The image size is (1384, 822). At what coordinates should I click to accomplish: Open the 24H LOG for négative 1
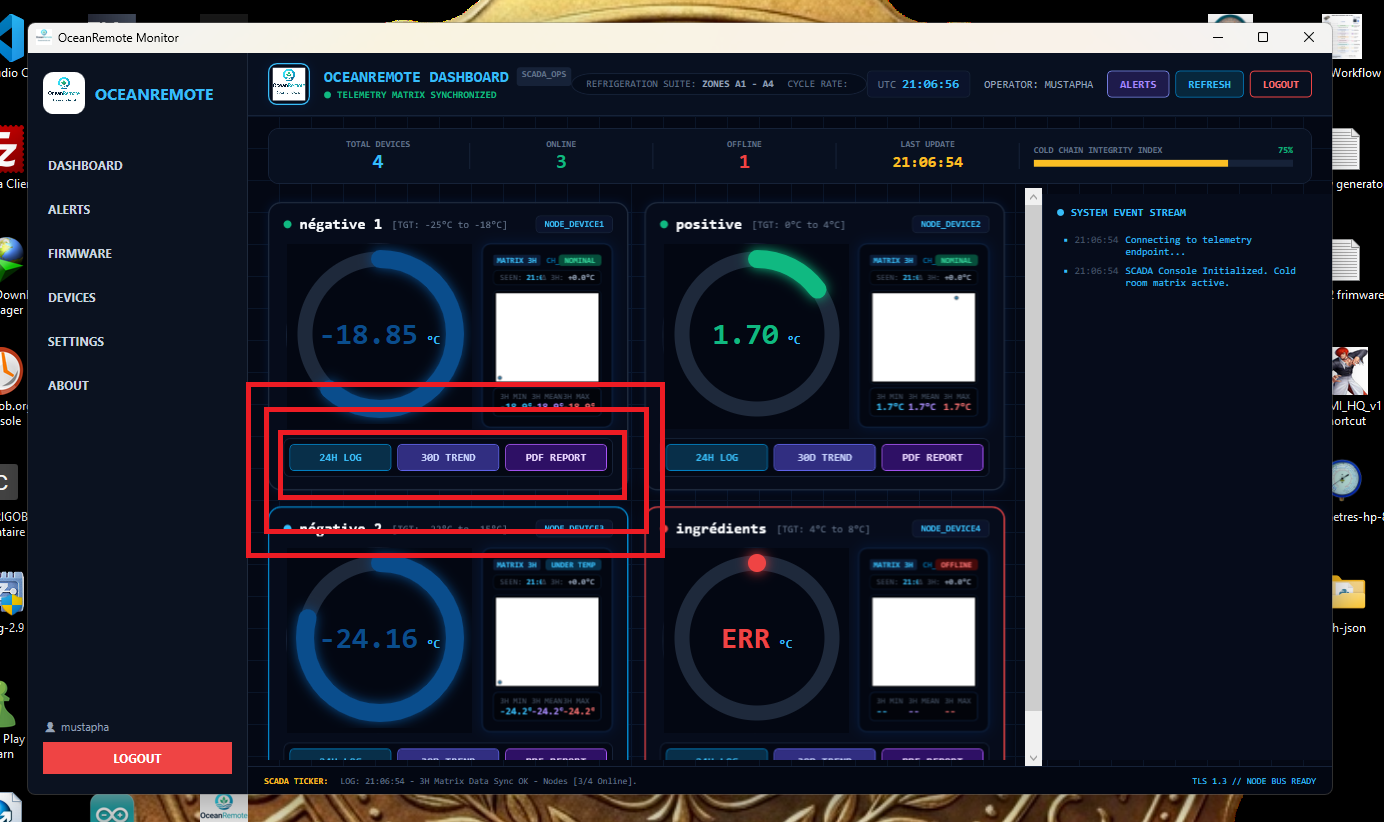340,458
